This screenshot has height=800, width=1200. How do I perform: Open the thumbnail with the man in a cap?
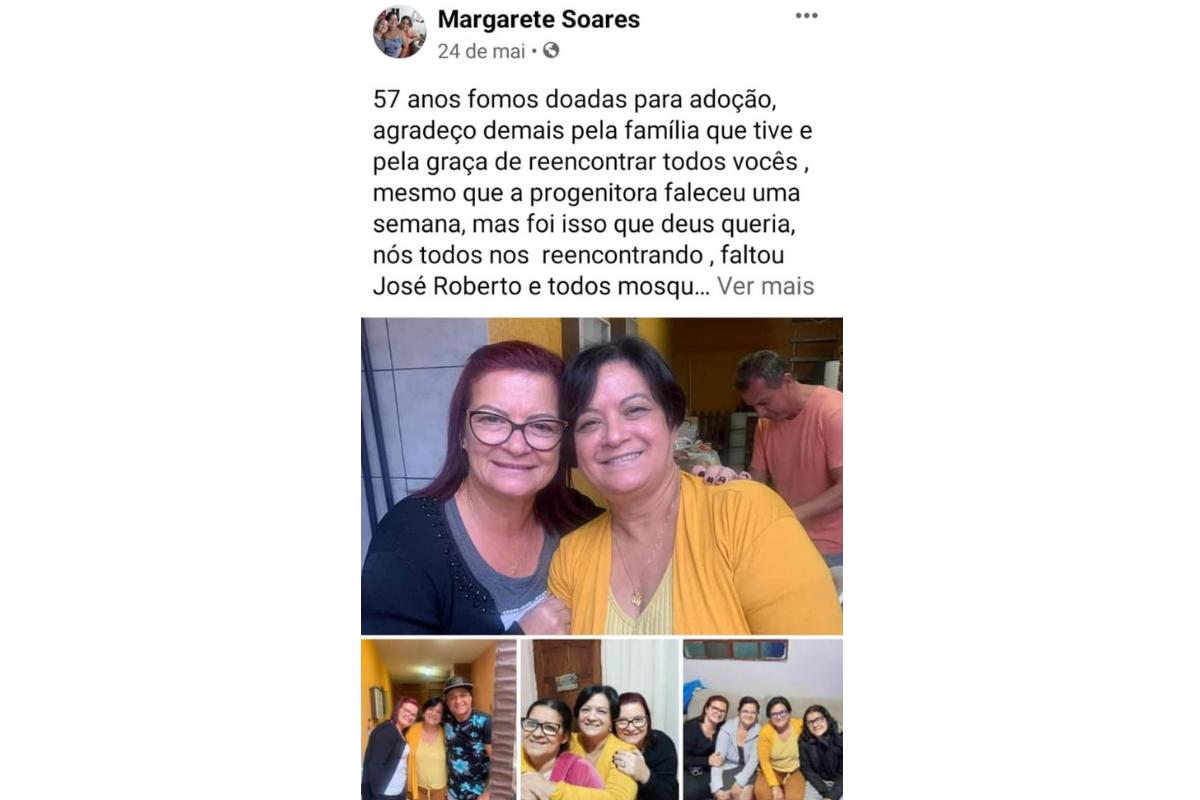439,719
